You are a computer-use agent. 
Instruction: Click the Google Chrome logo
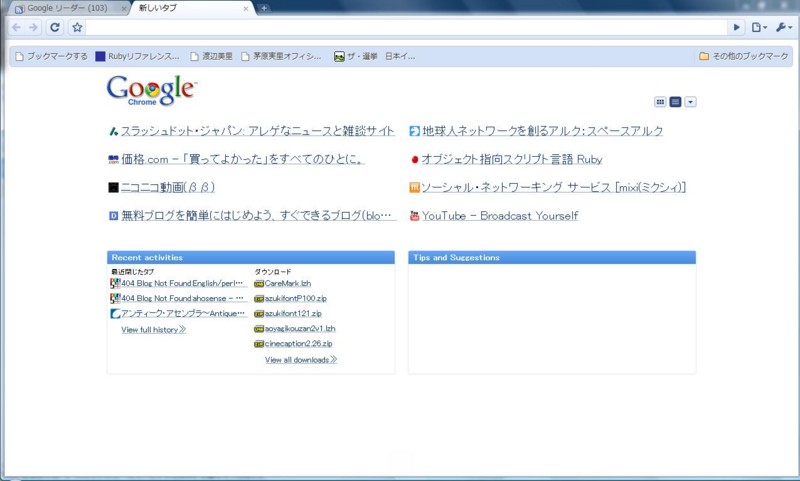coord(152,90)
